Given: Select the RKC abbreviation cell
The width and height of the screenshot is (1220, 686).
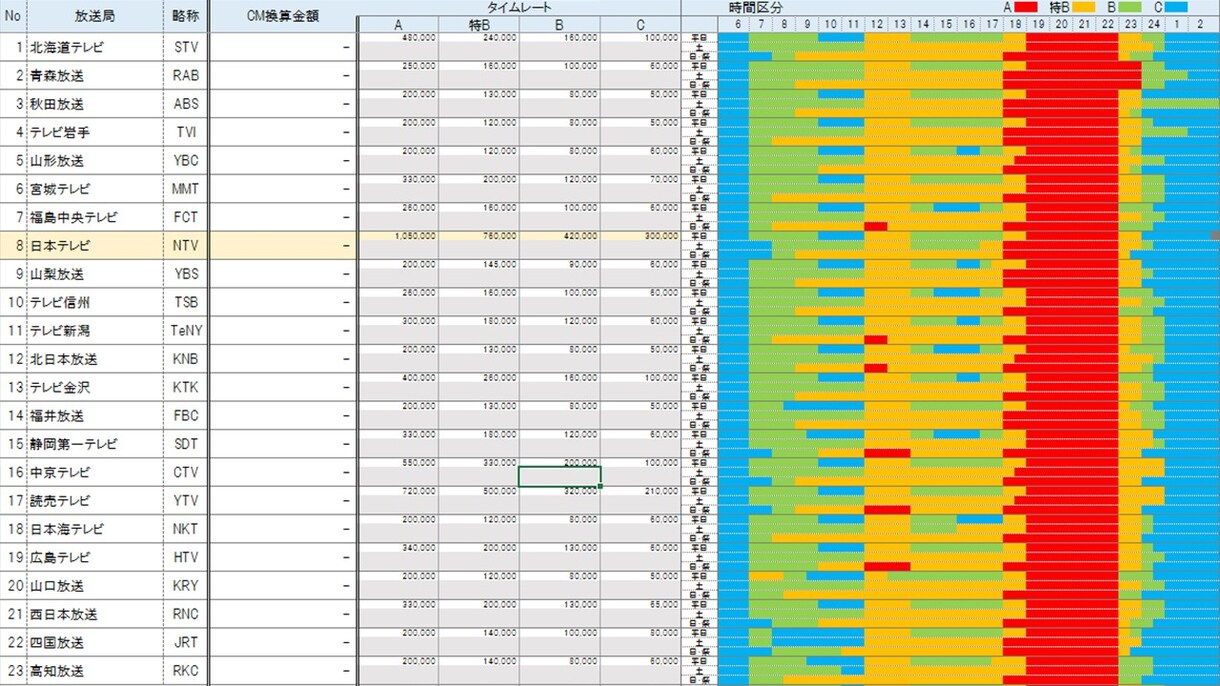Looking at the screenshot, I should tap(185, 671).
